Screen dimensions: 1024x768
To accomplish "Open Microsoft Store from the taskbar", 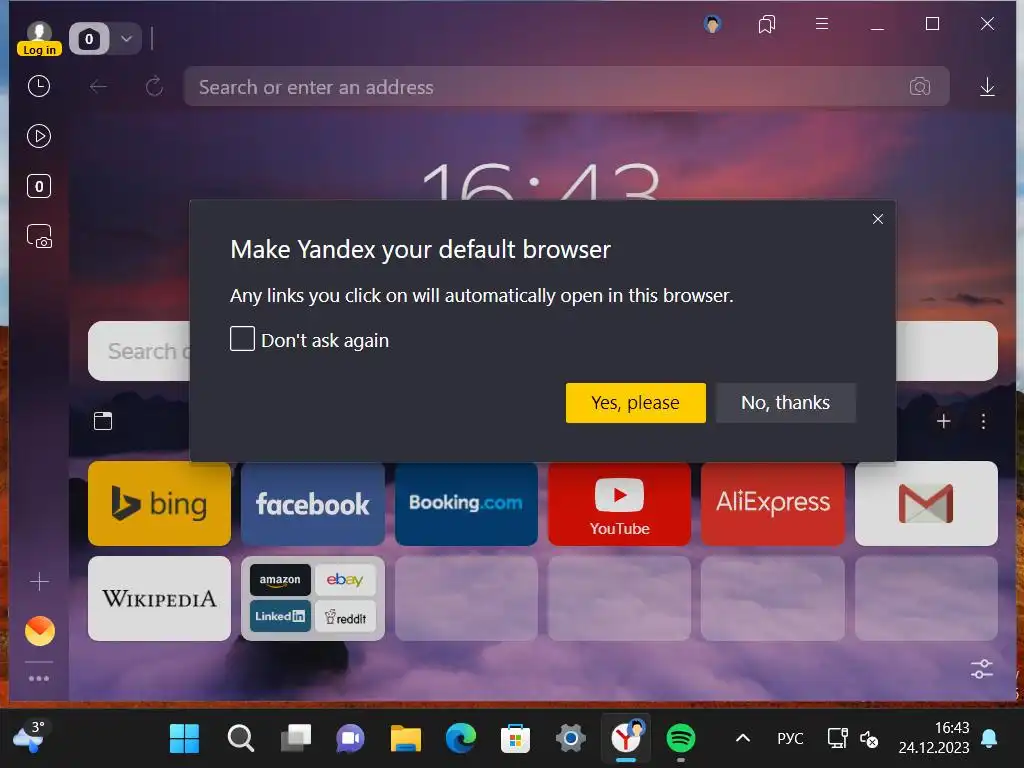I will pos(515,739).
